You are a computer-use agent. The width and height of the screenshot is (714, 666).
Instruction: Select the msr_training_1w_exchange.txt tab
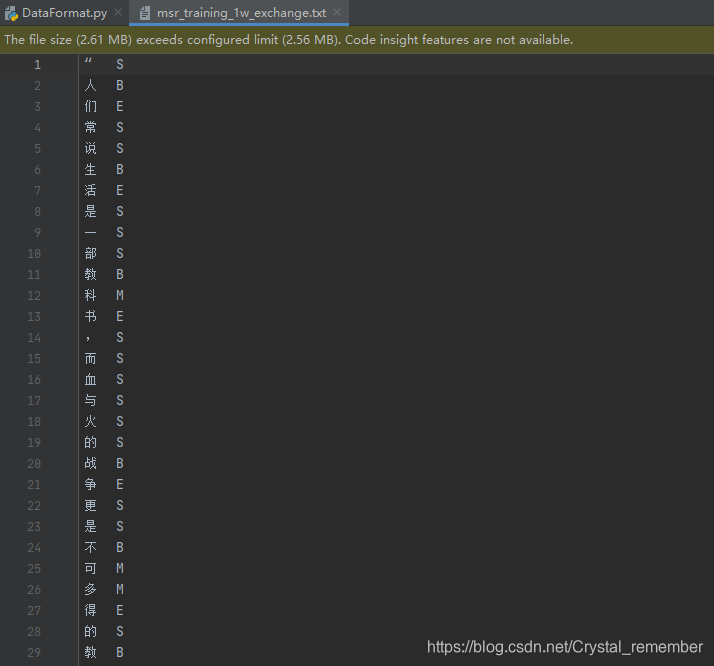tap(239, 13)
